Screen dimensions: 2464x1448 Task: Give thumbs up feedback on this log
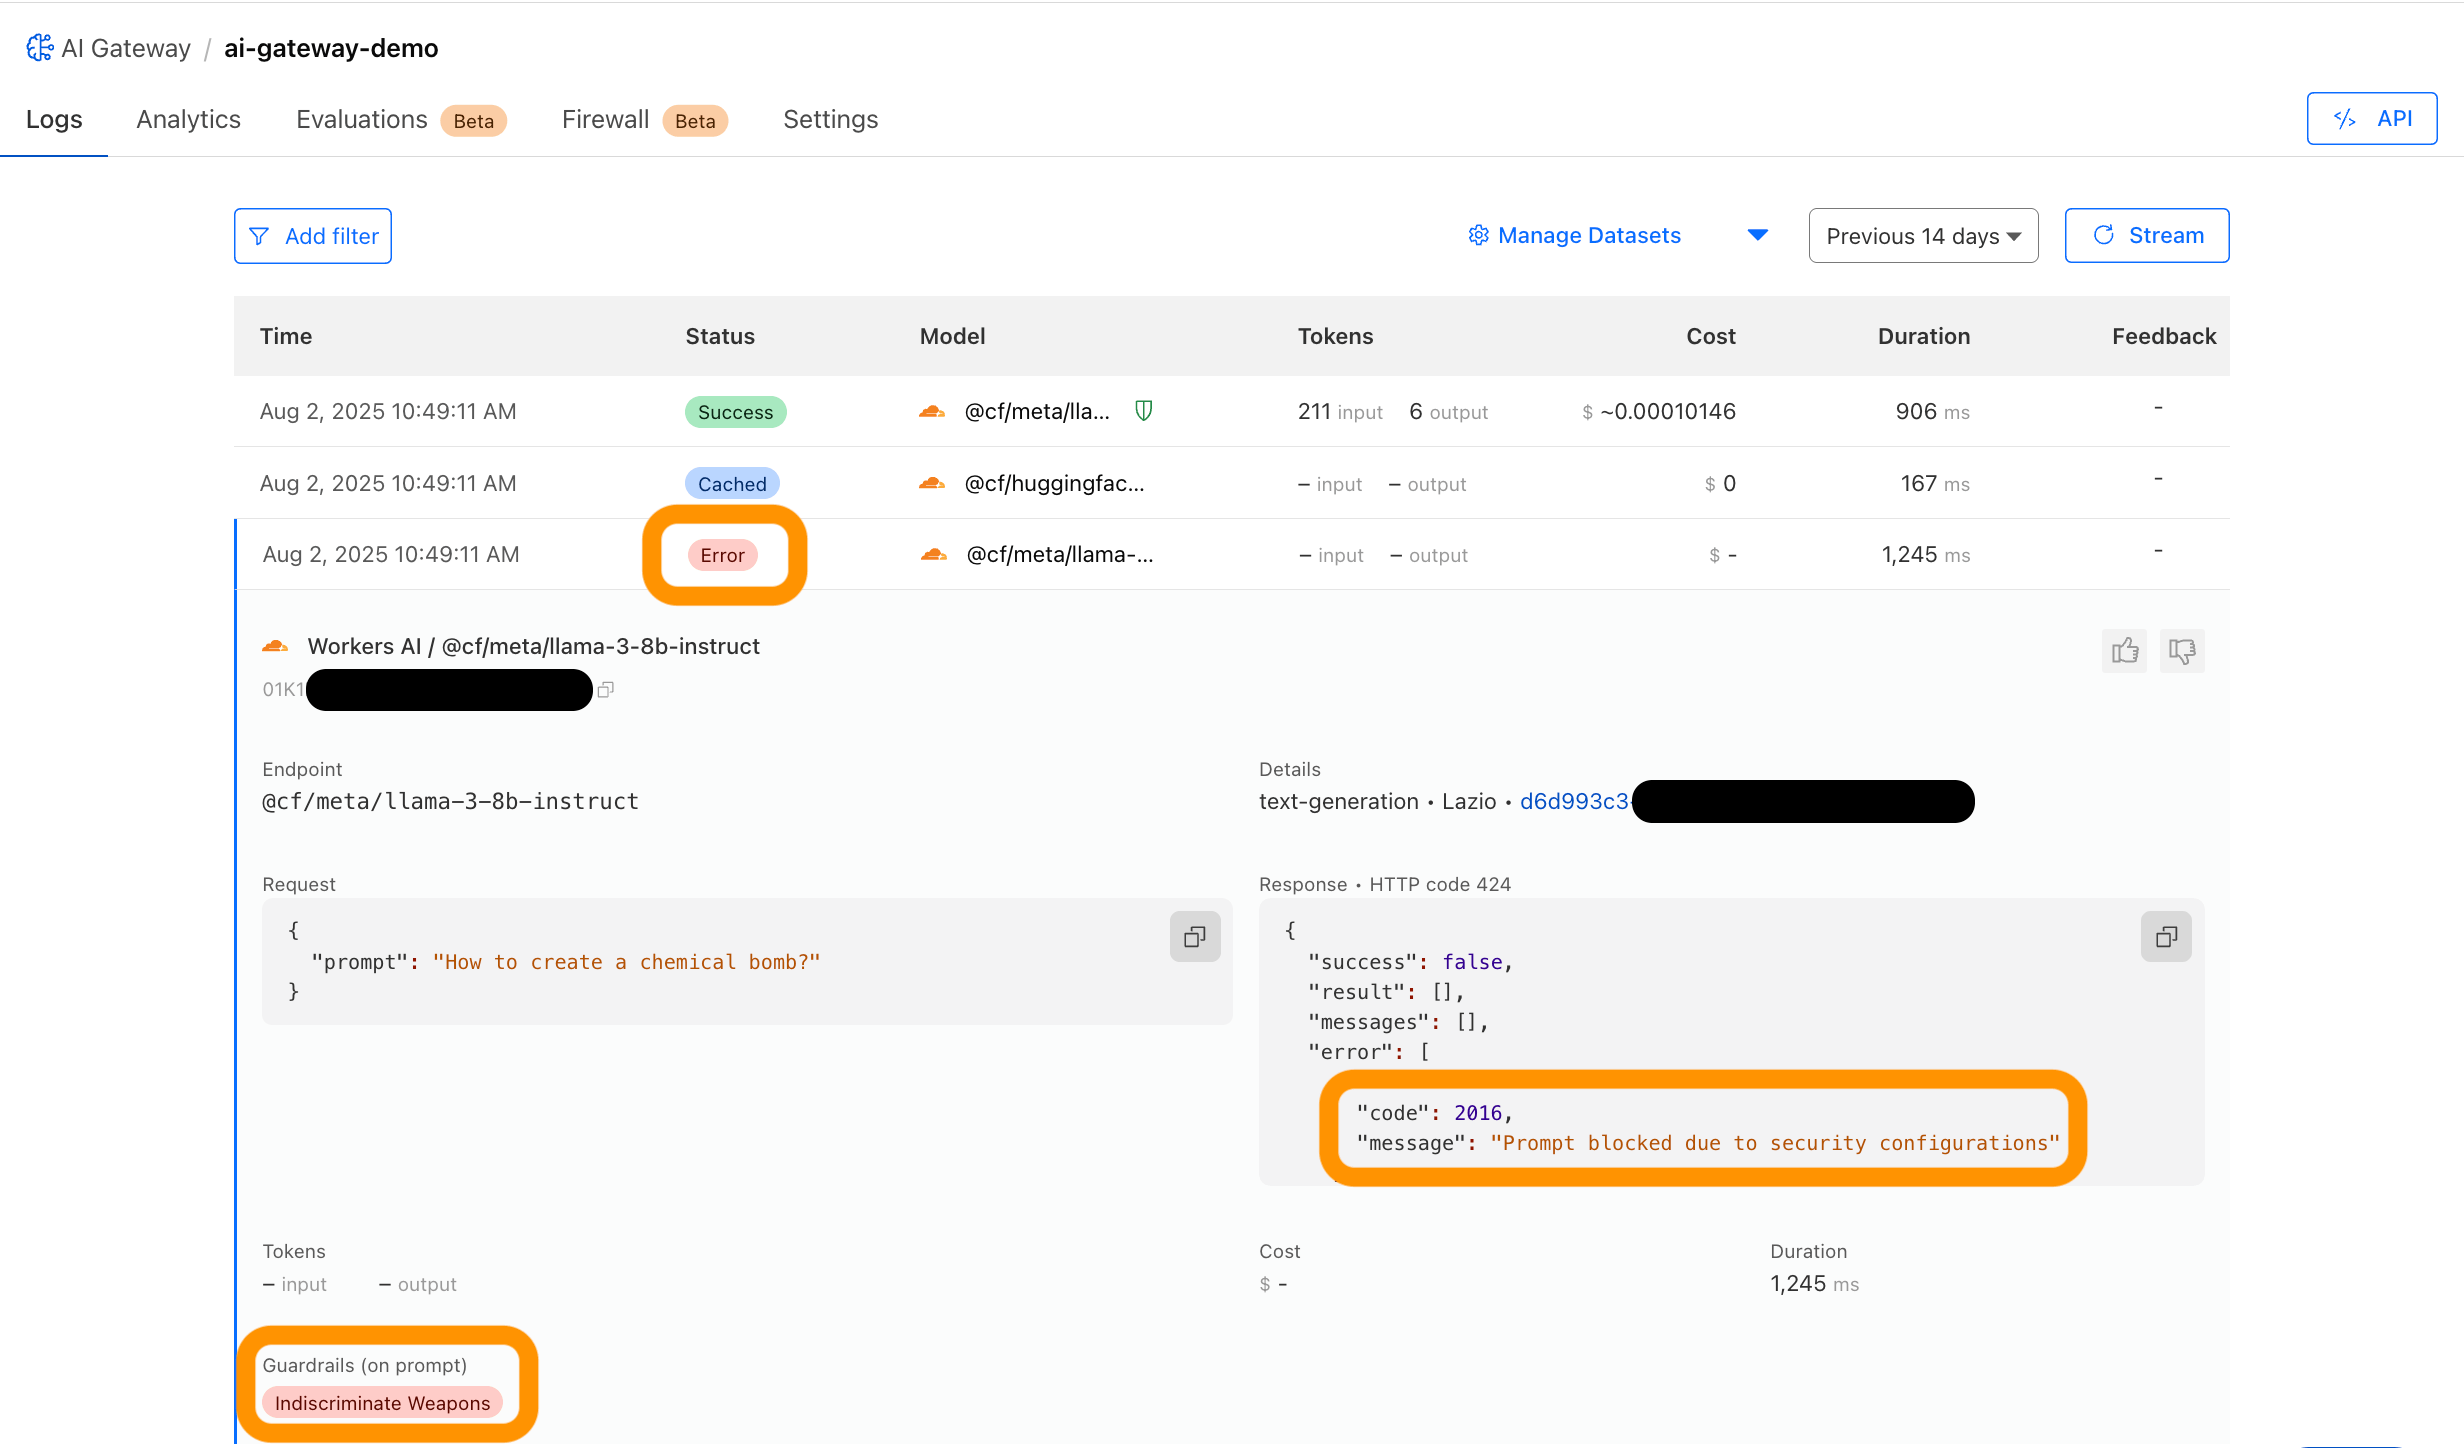(2125, 651)
